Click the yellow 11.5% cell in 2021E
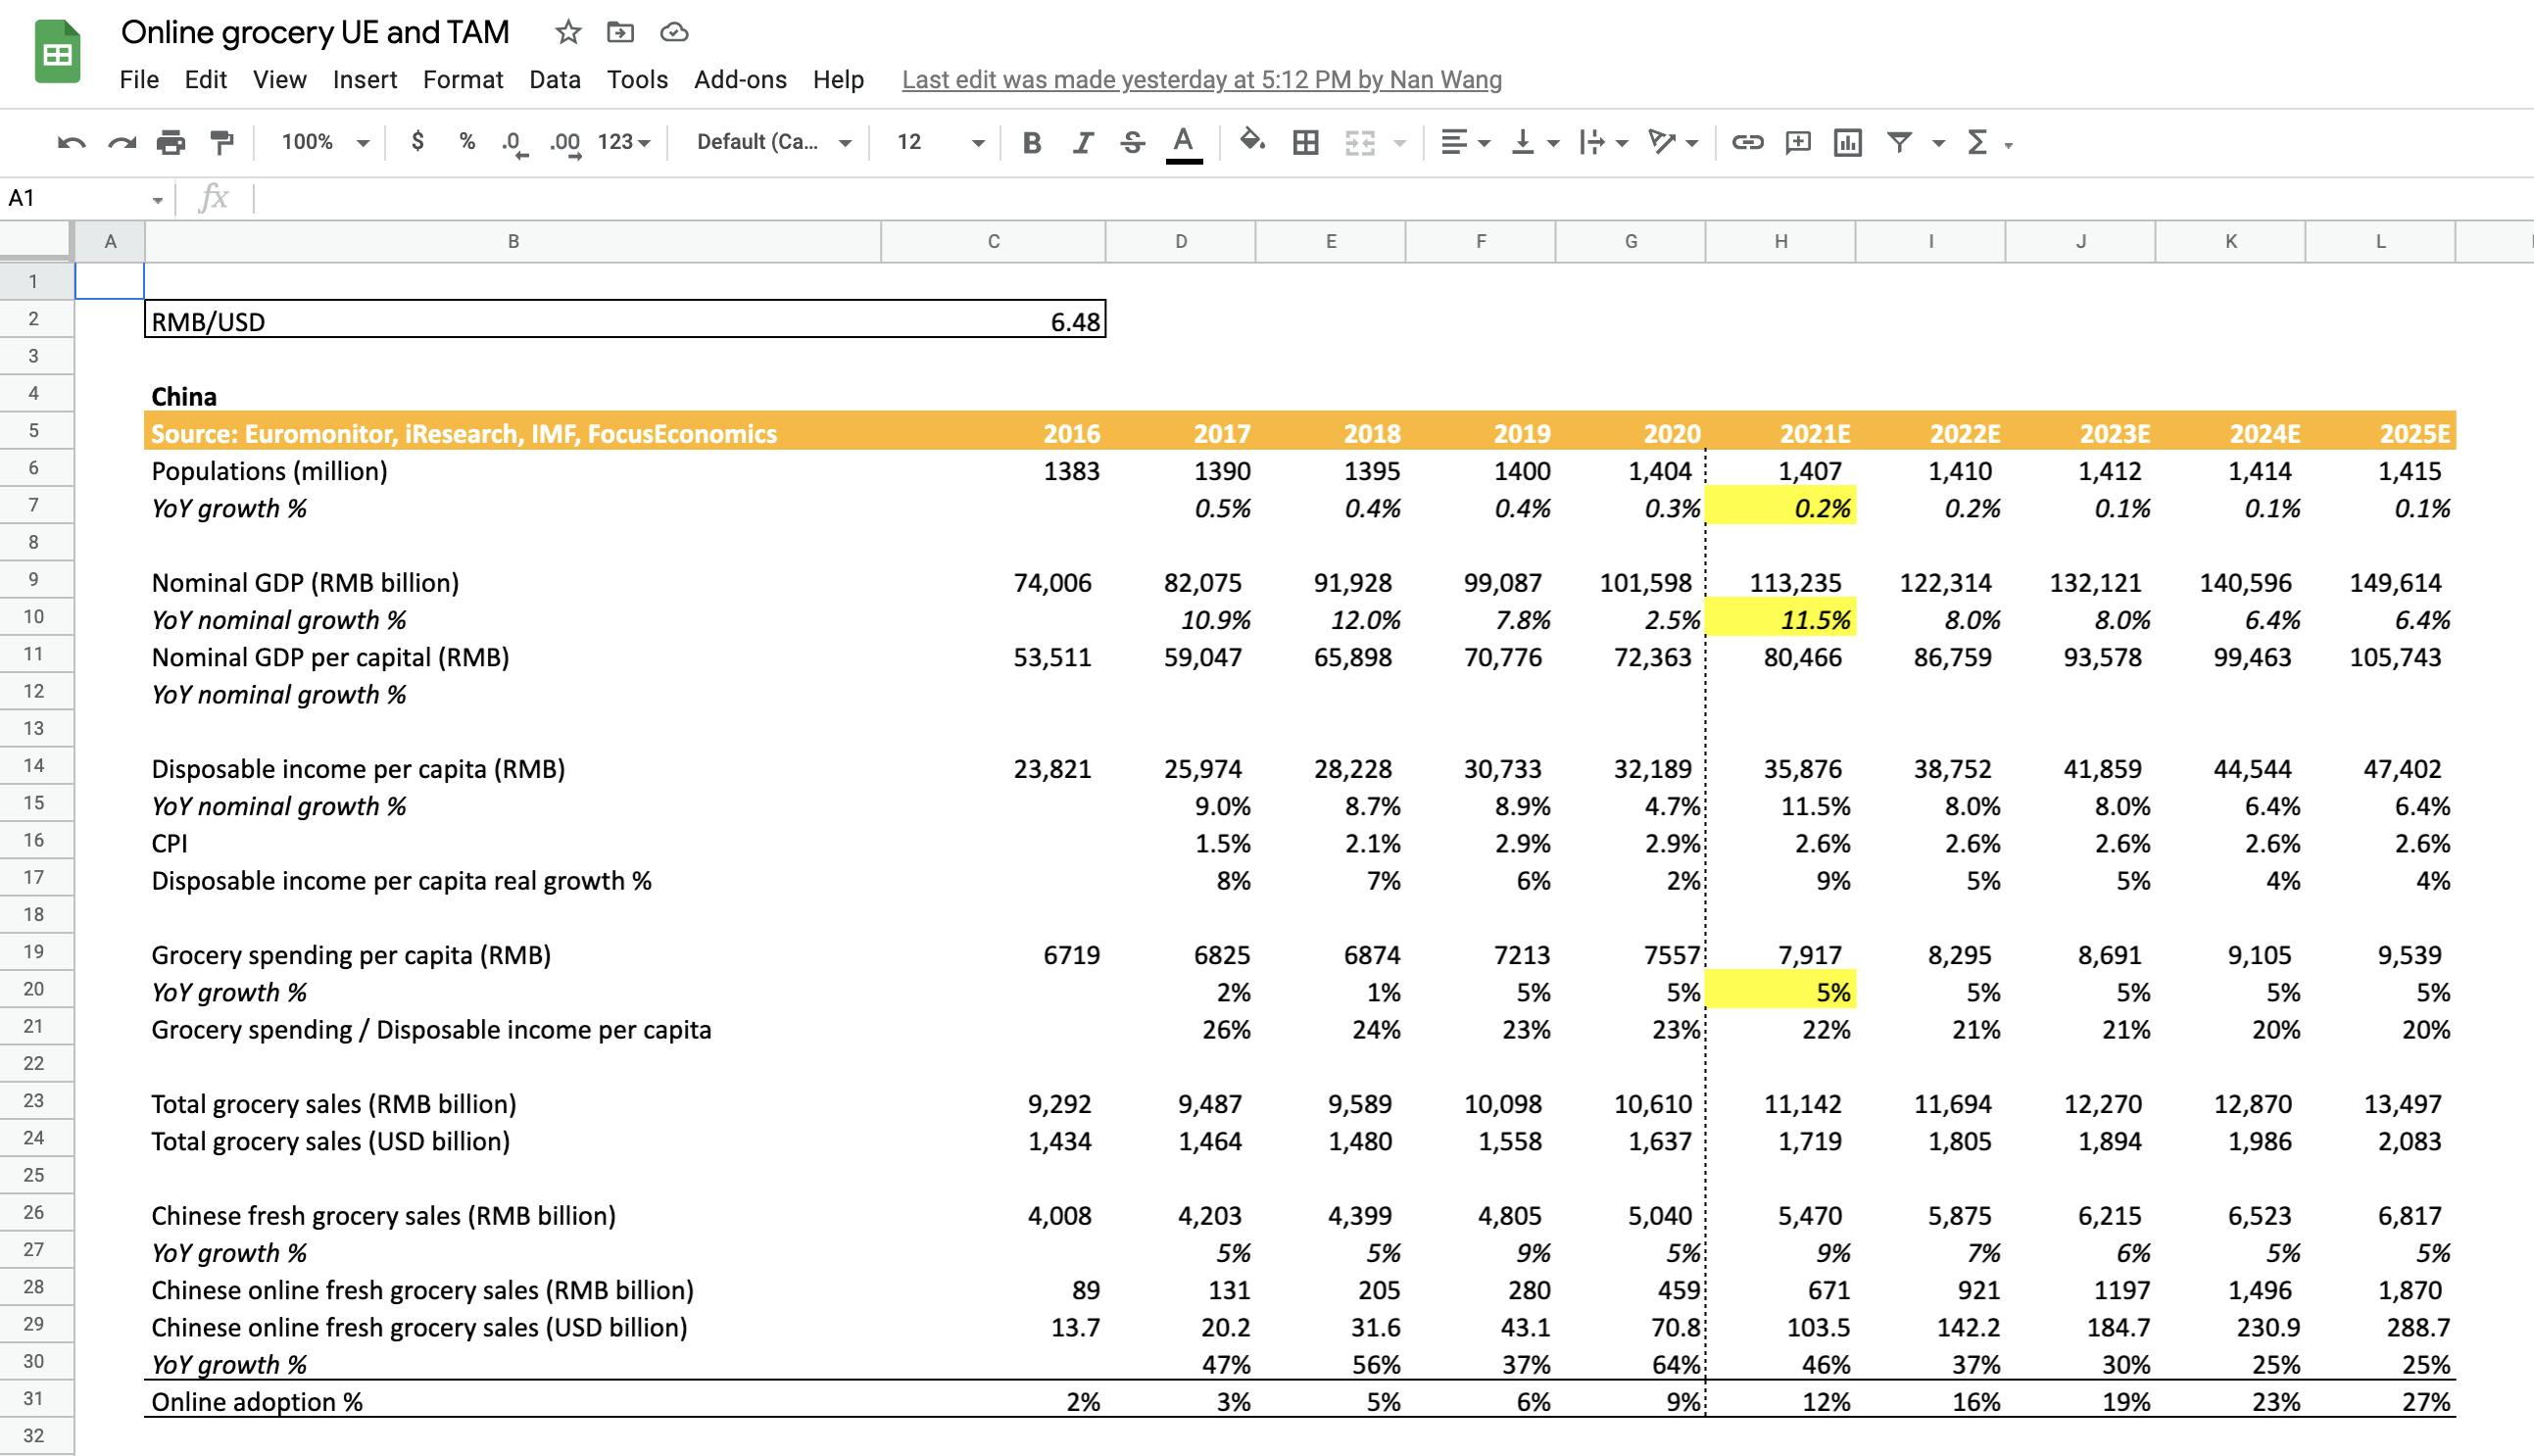 pos(1780,620)
